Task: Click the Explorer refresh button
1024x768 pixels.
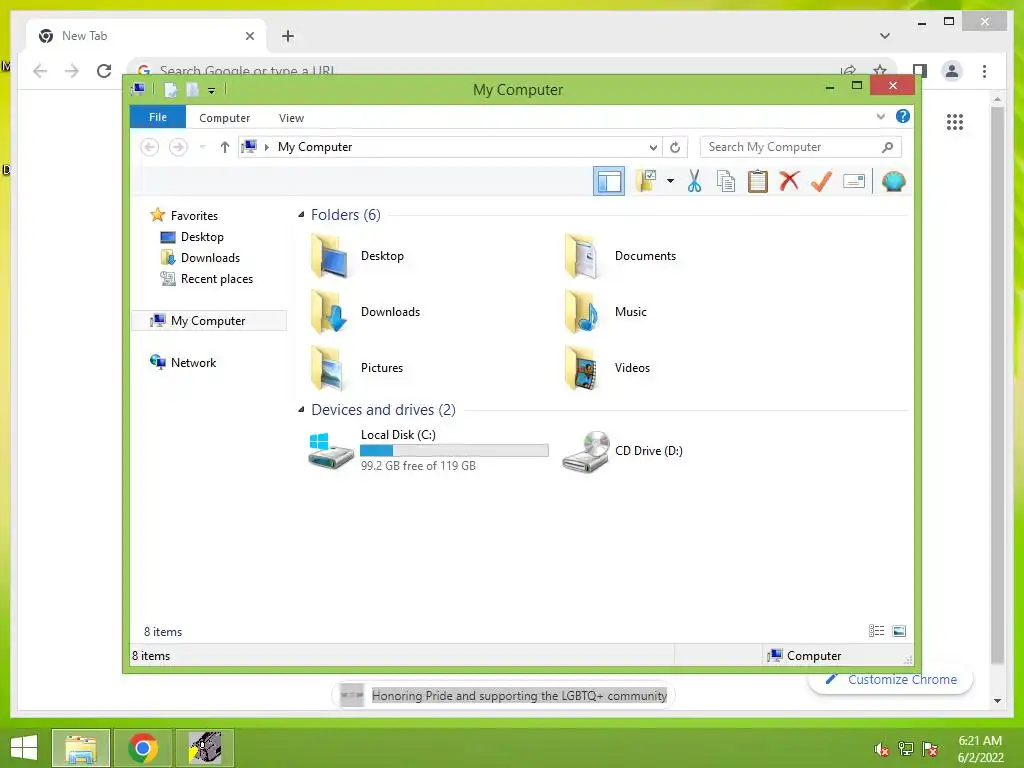Action: (x=675, y=147)
